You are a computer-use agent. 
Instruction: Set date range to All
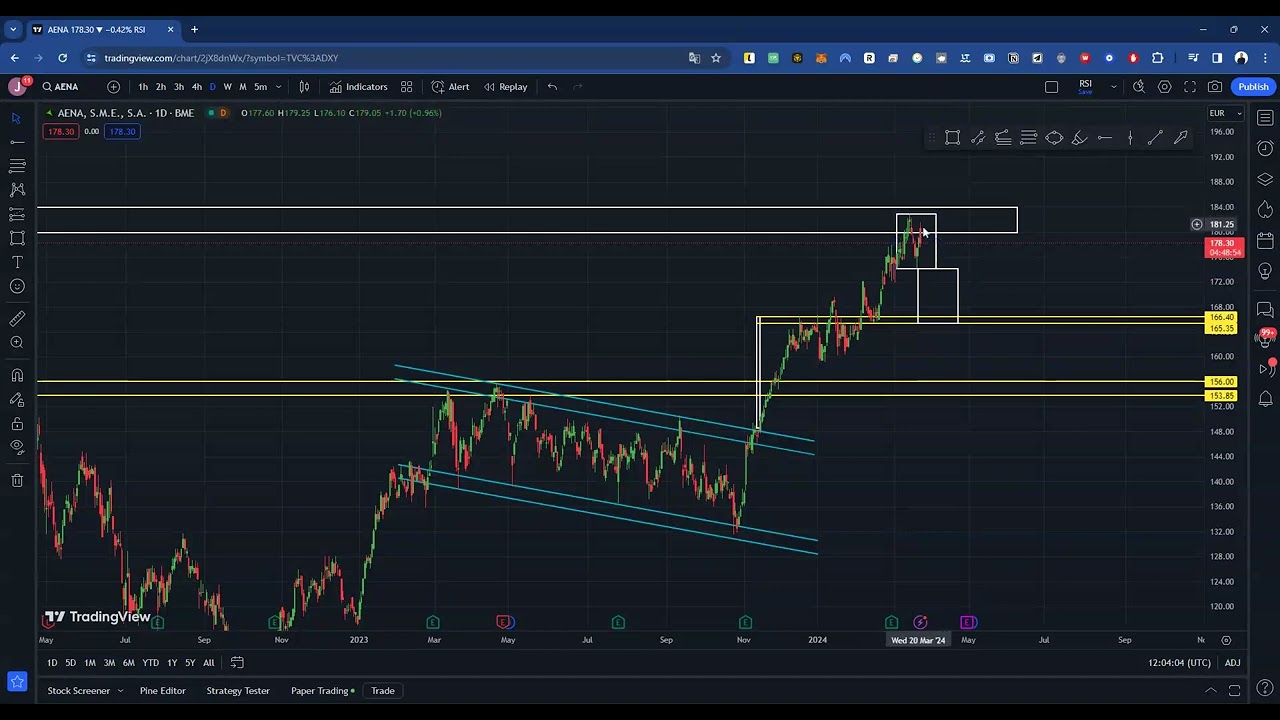click(208, 663)
